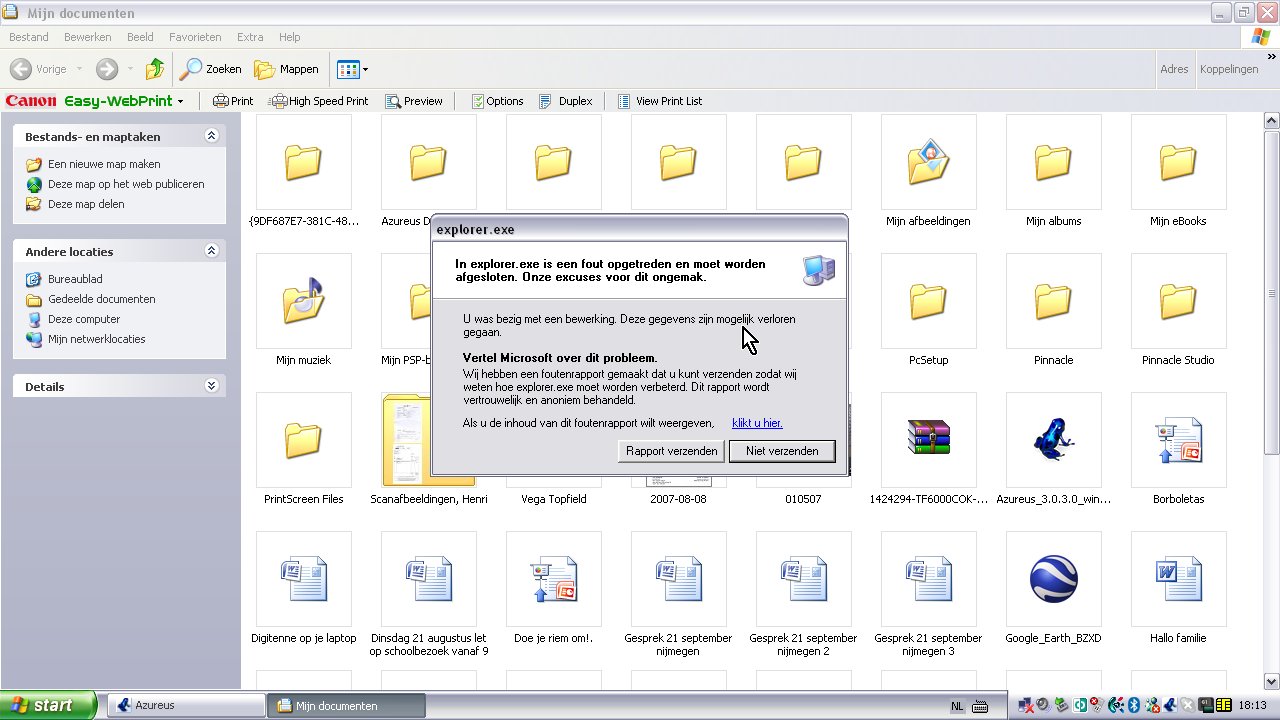Select the Pinnacle Studio folder
1280x720 pixels.
[1178, 301]
